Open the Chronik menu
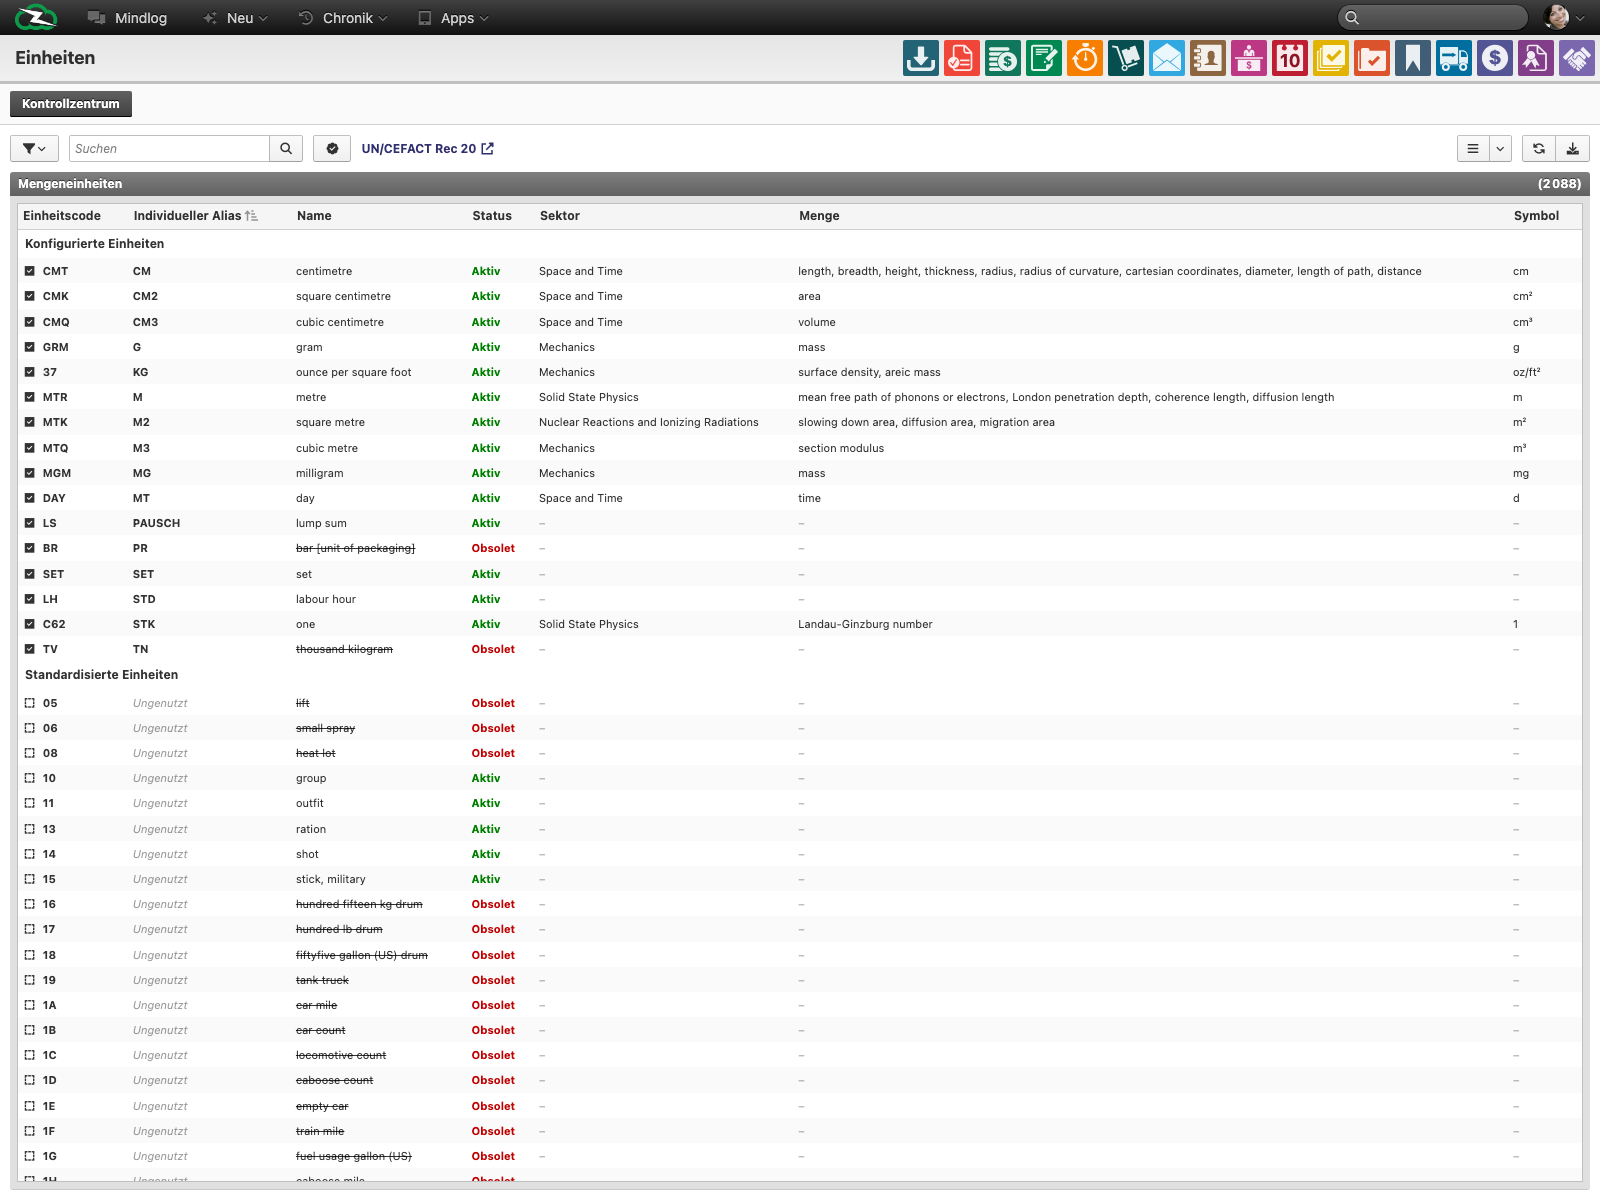The image size is (1600, 1194). click(343, 18)
